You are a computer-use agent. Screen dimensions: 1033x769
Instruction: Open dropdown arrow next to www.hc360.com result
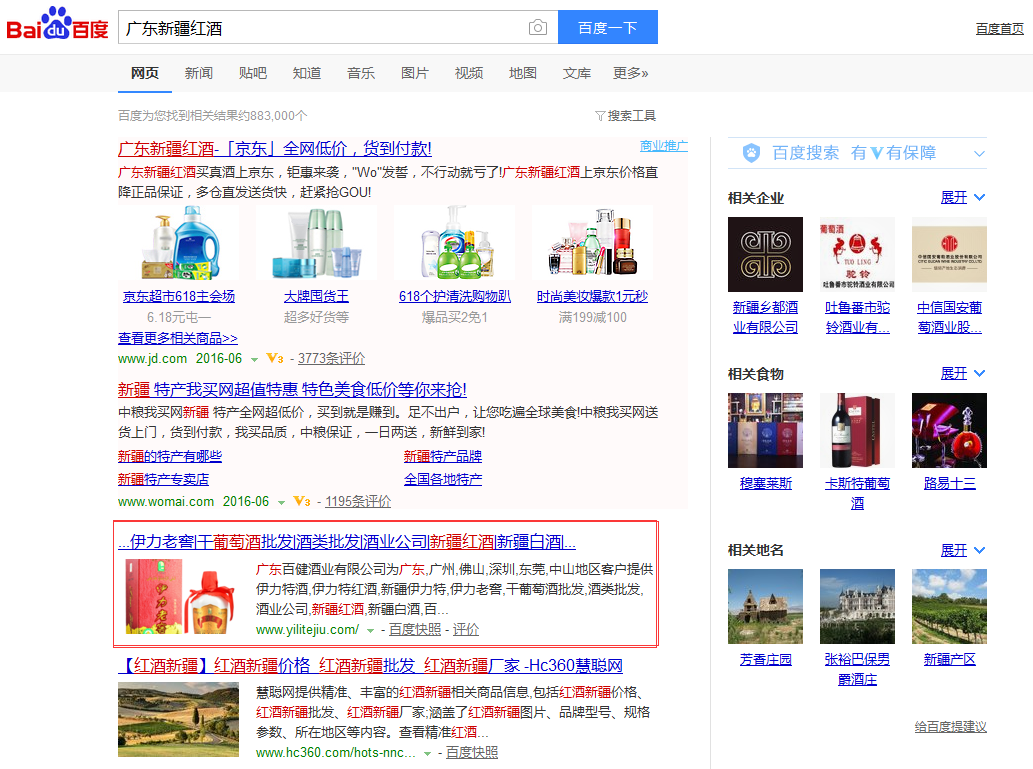pos(428,753)
